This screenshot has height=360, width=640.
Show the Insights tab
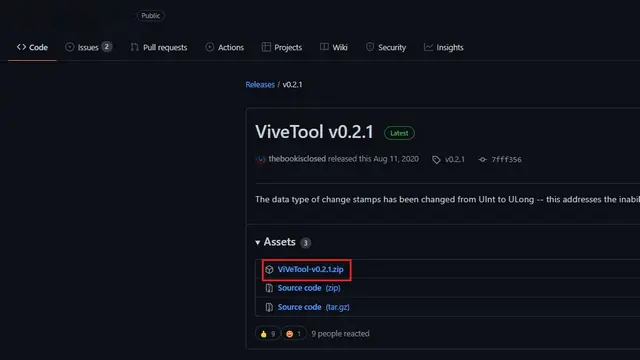coord(443,47)
